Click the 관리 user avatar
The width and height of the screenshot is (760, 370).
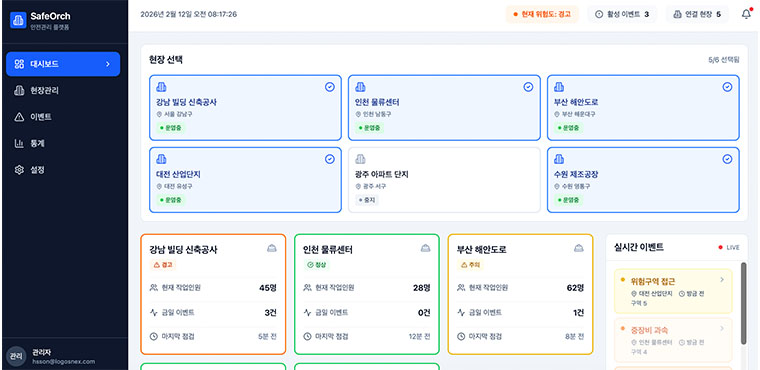pos(16,356)
